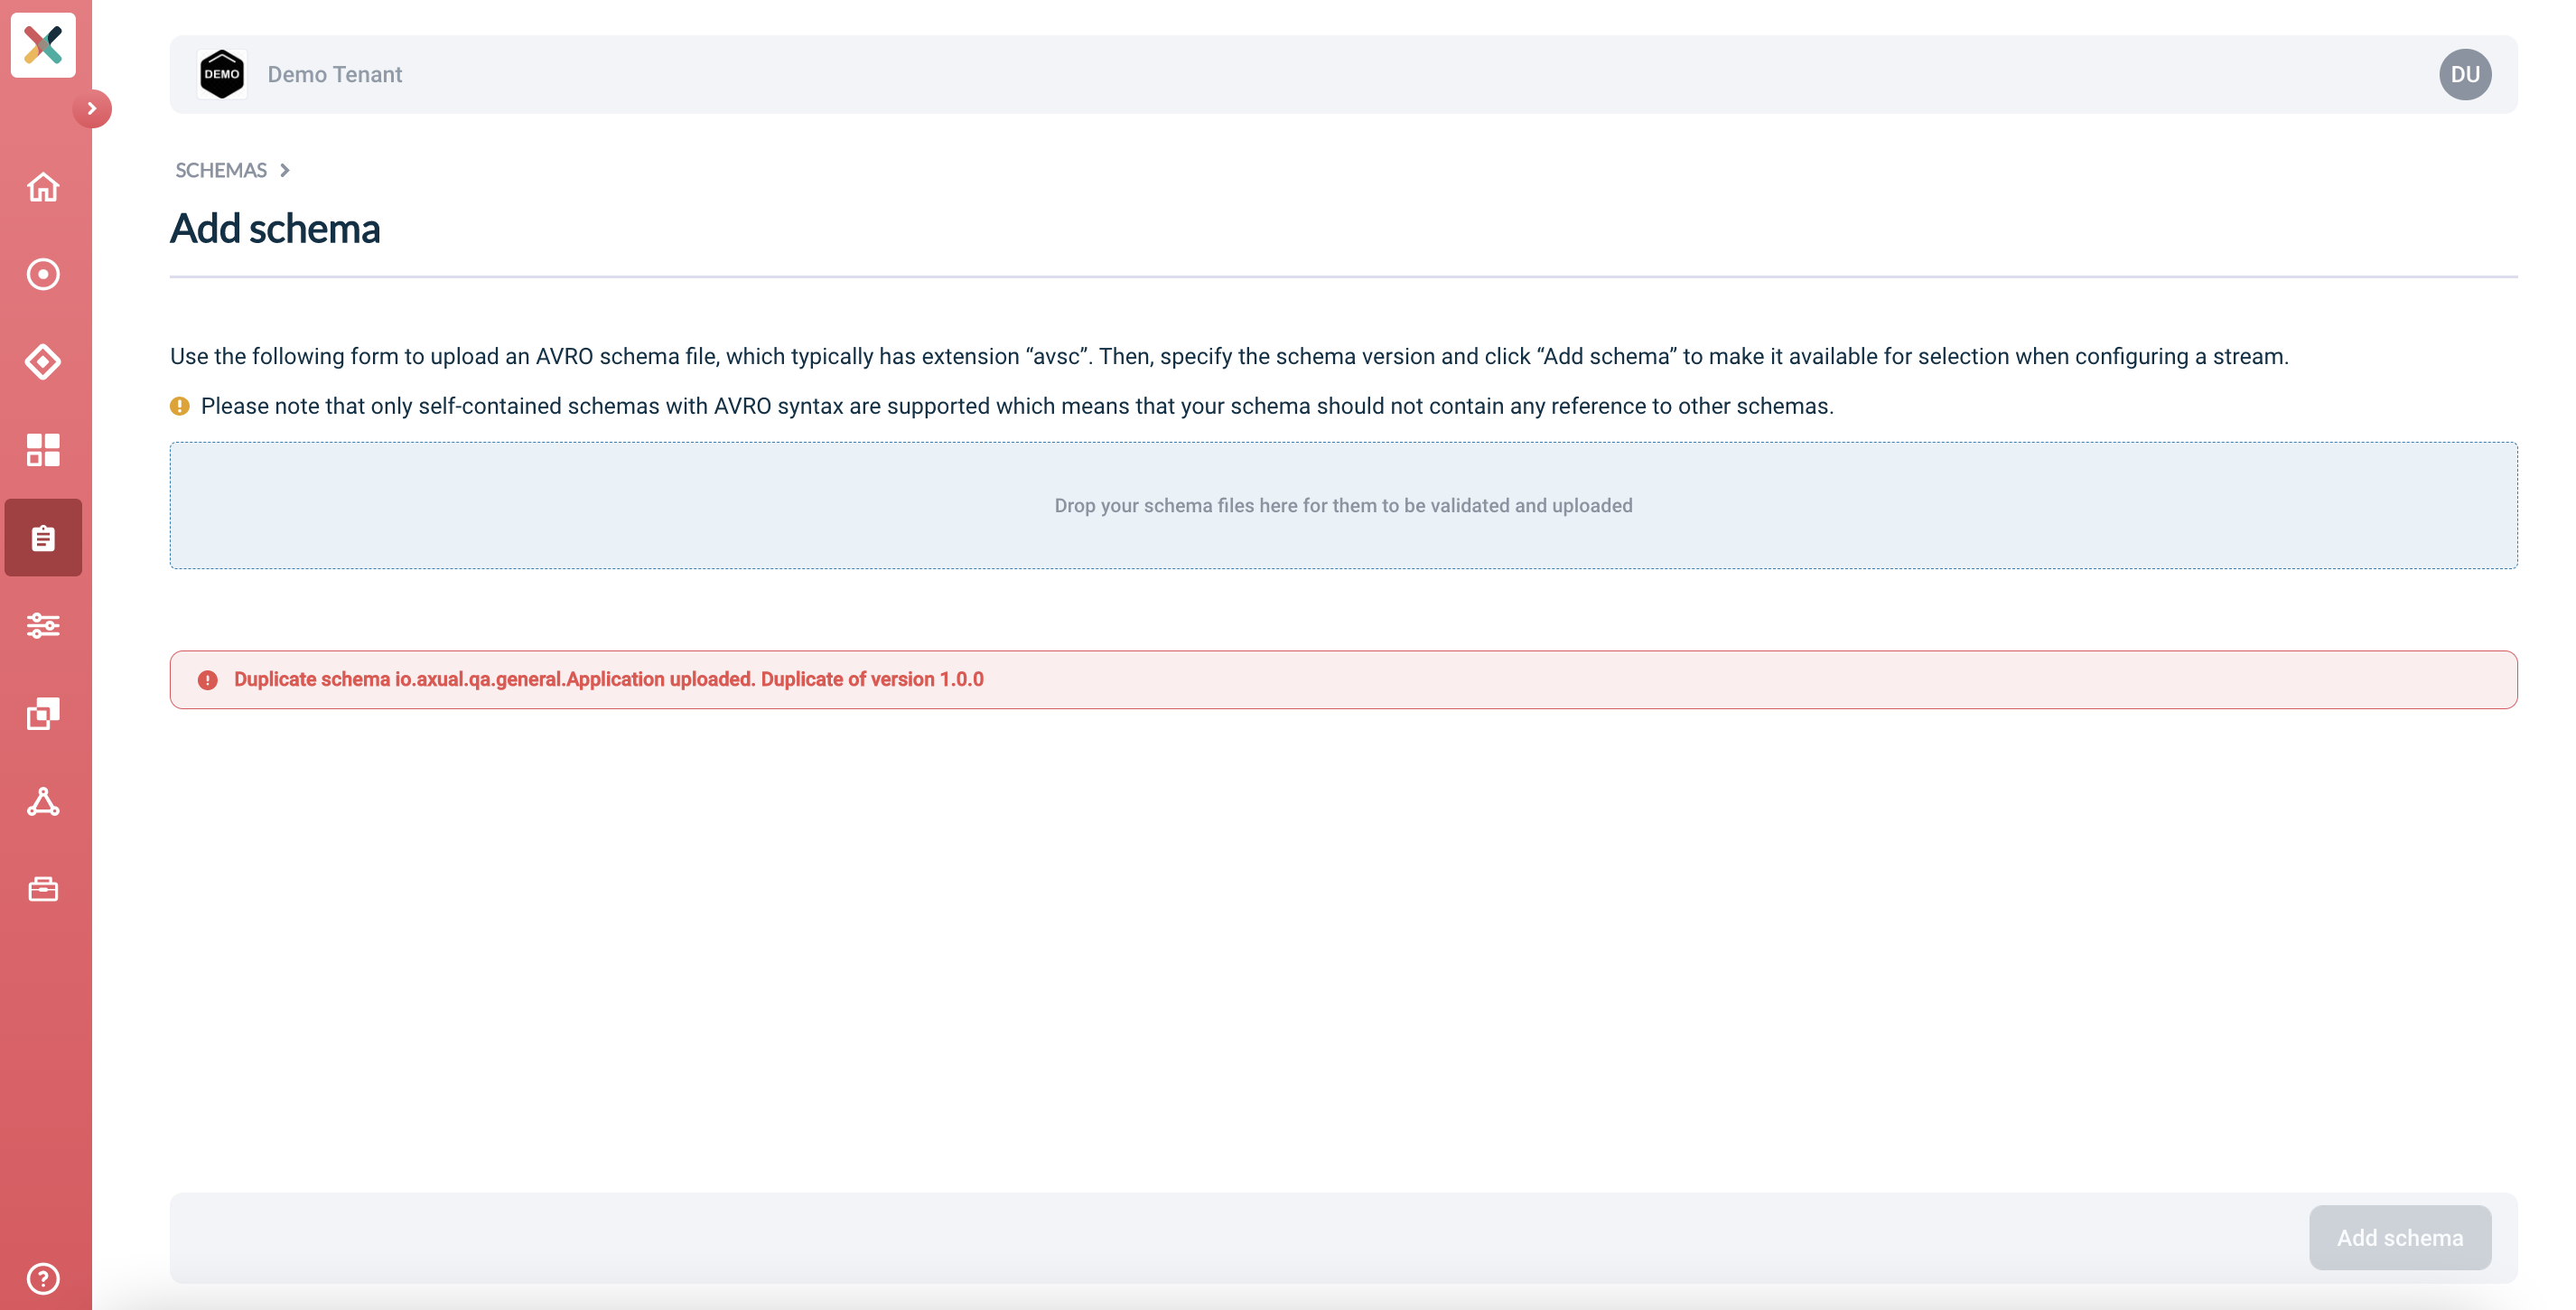This screenshot has width=2576, height=1310.
Task: Click the breadcrumb chevron after SCHEMAS
Action: (x=285, y=171)
